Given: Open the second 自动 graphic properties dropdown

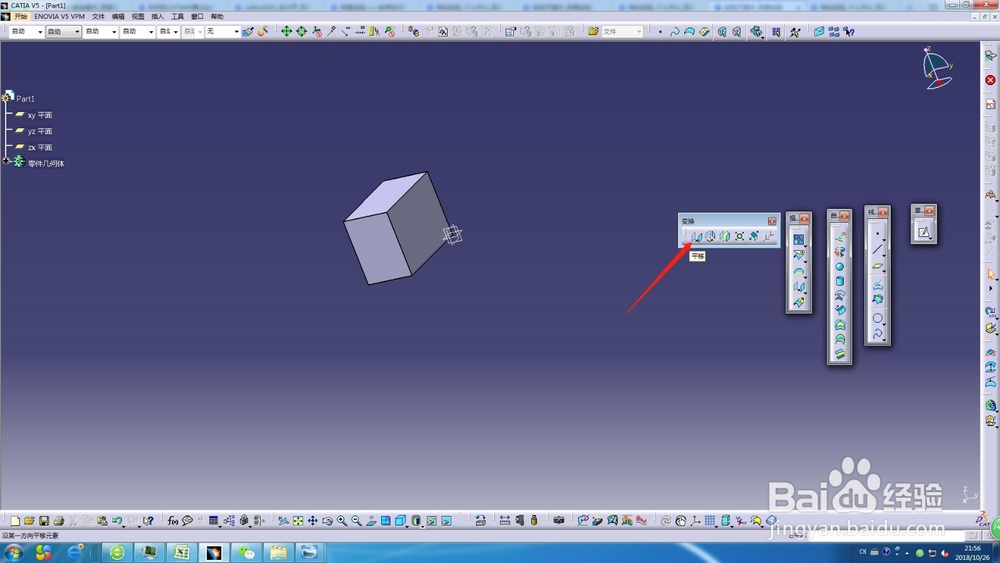Looking at the screenshot, I should 63,31.
